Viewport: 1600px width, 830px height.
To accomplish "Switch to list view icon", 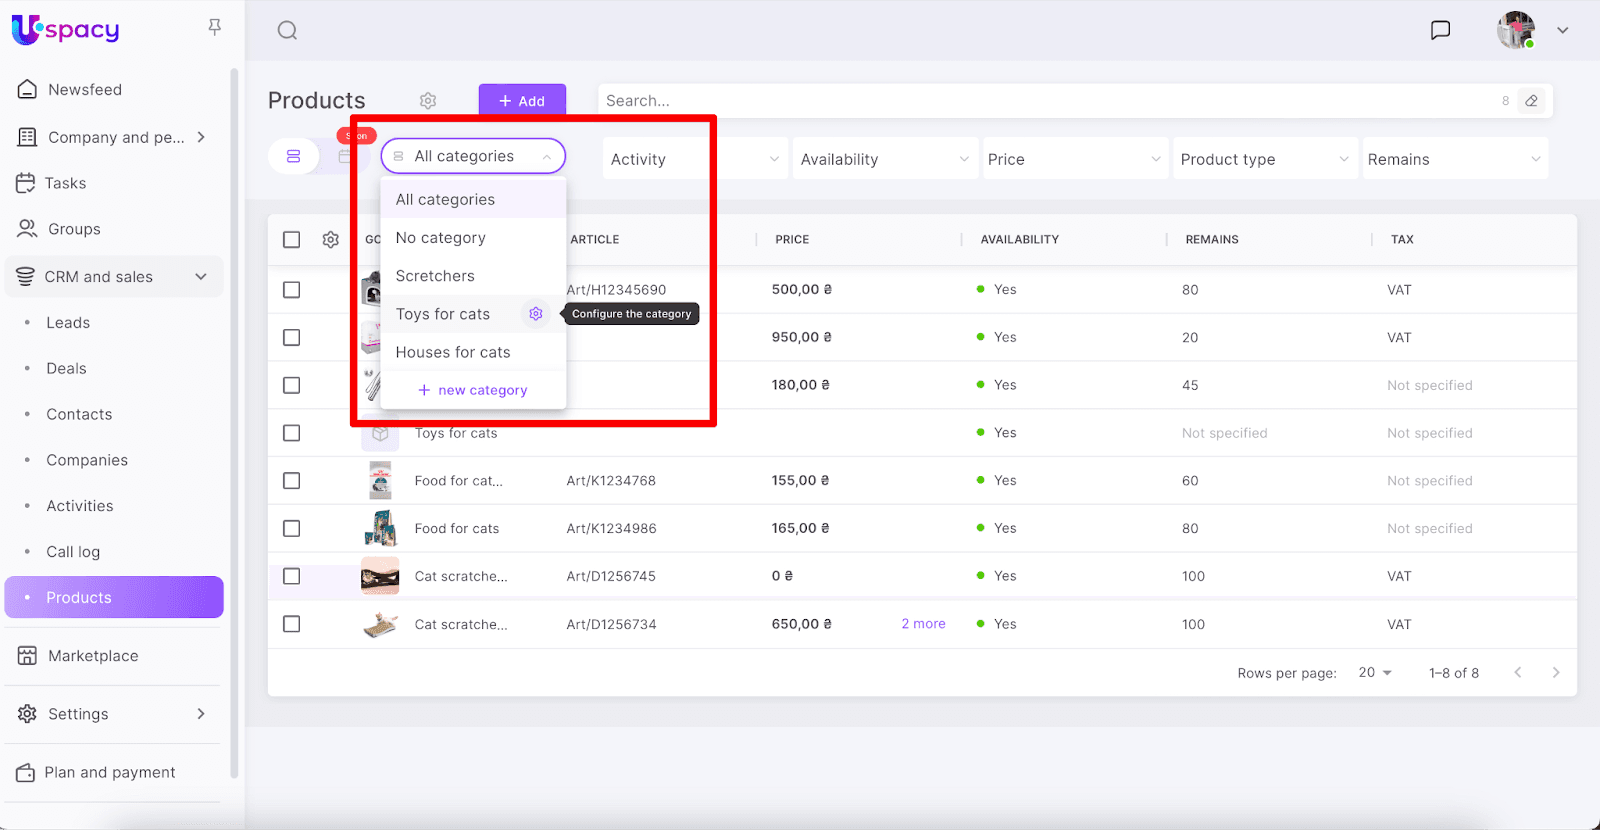I will 293,157.
